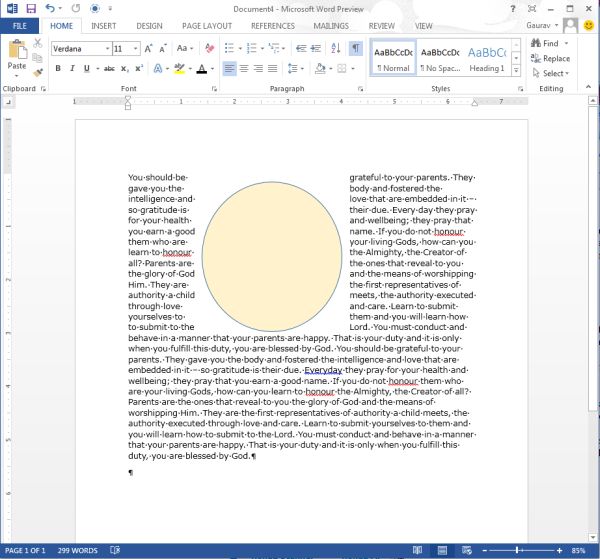Toggle show paragraph marks button
600x559 pixels.
(355, 47)
